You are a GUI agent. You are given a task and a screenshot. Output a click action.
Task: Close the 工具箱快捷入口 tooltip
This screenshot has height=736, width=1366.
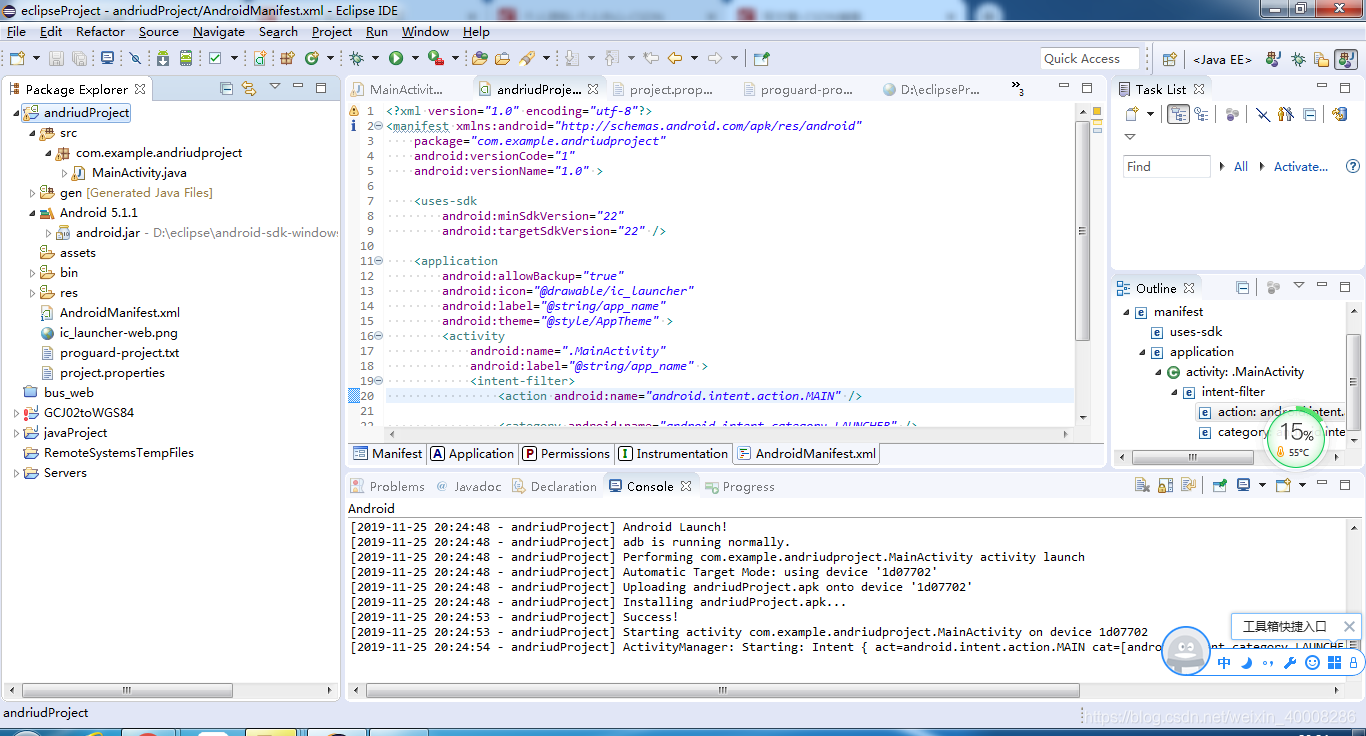1349,627
